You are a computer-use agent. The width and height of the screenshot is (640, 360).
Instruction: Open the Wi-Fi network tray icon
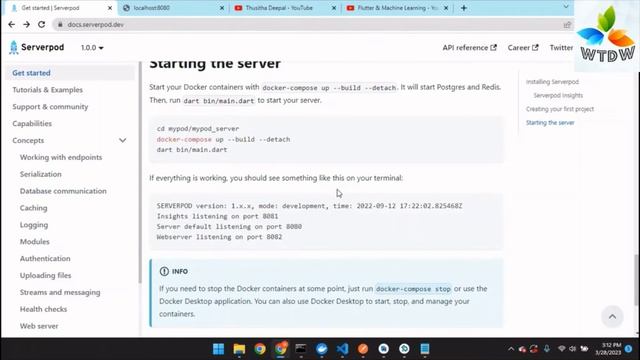click(562, 349)
